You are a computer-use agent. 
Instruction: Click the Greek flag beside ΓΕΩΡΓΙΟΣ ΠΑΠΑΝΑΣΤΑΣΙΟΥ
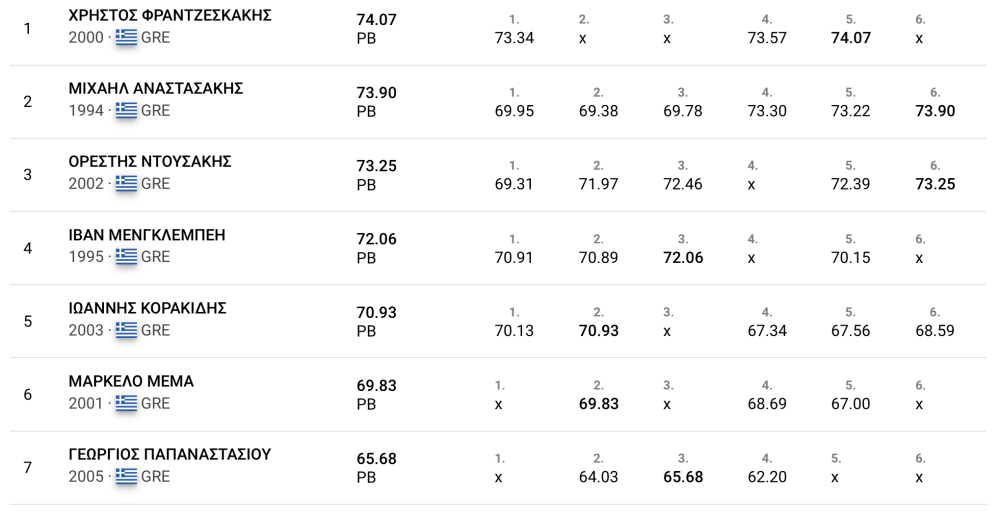click(126, 477)
